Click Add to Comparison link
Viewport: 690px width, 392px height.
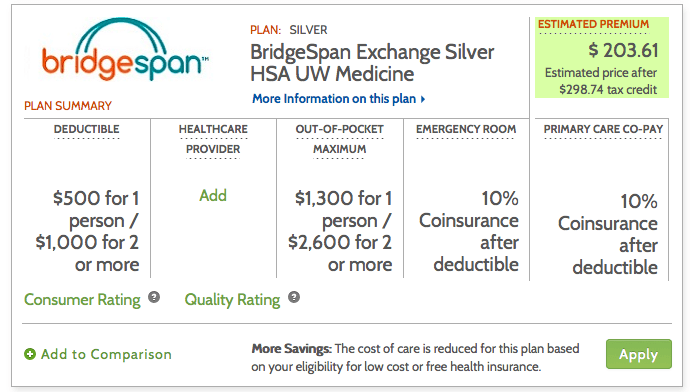[x=106, y=354]
